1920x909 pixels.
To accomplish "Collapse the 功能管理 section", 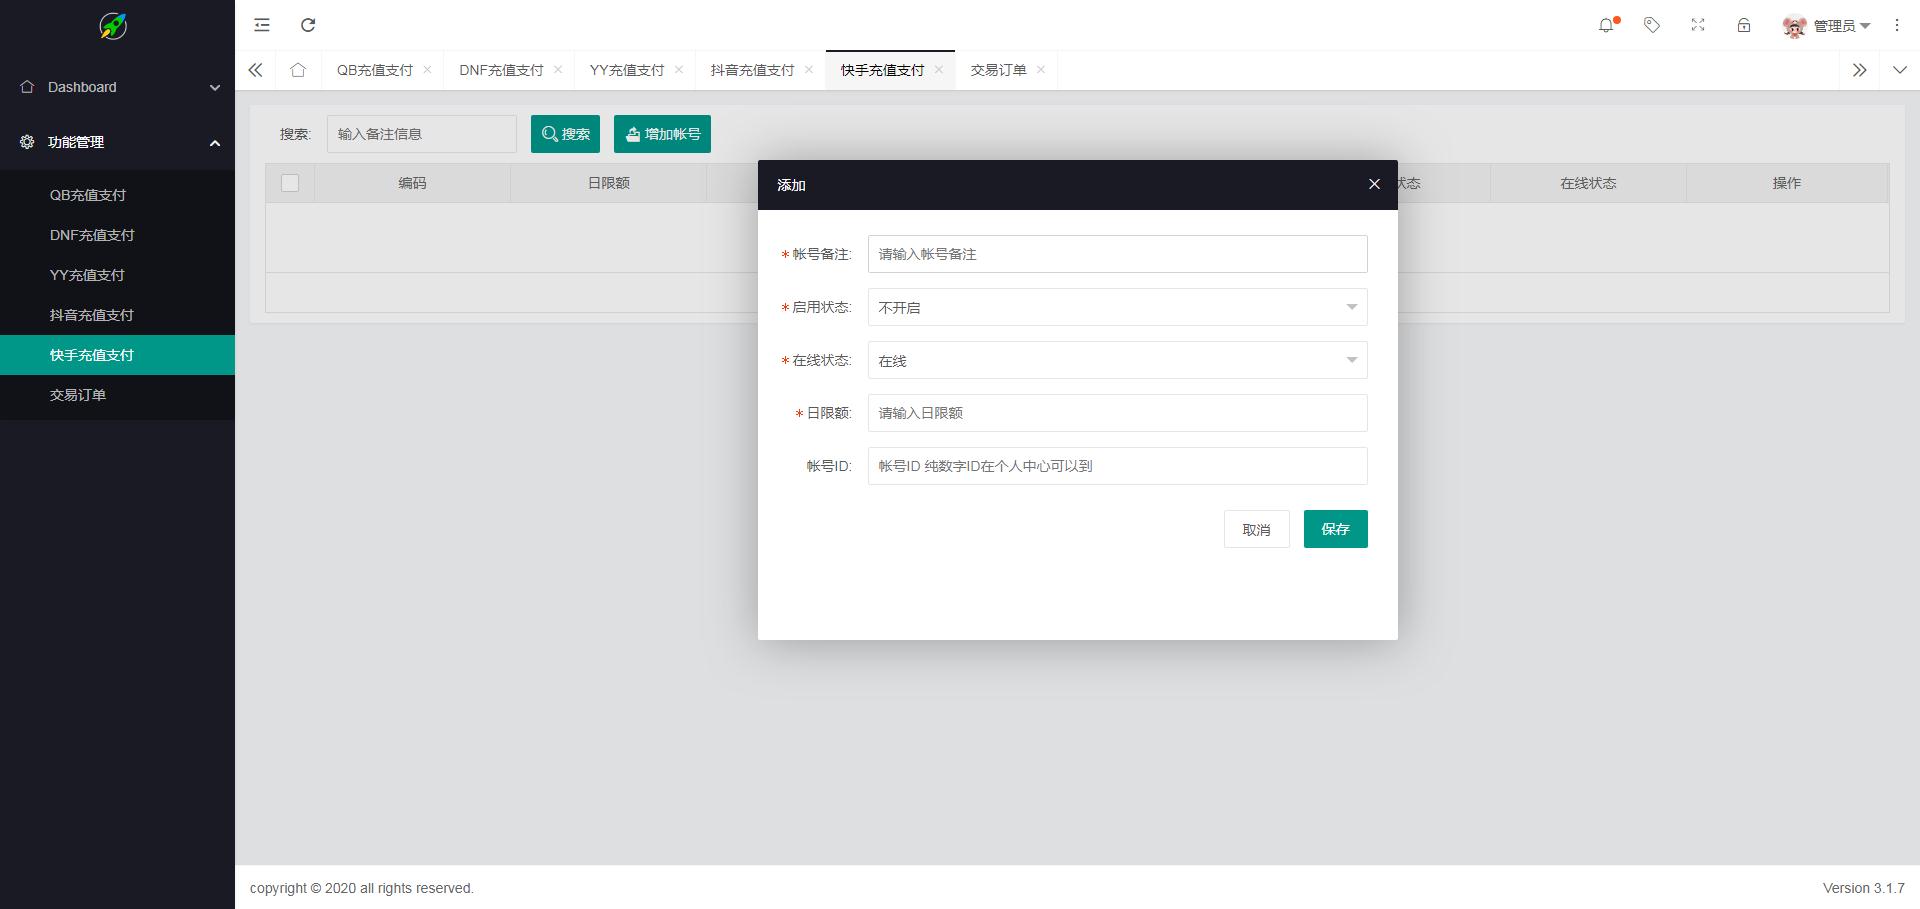I will [x=118, y=142].
